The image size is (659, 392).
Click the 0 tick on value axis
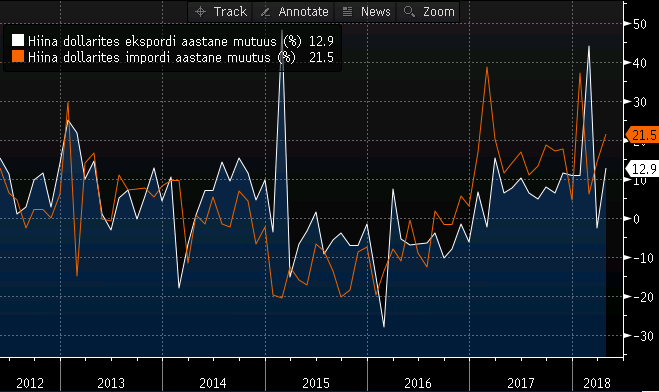click(x=636, y=219)
